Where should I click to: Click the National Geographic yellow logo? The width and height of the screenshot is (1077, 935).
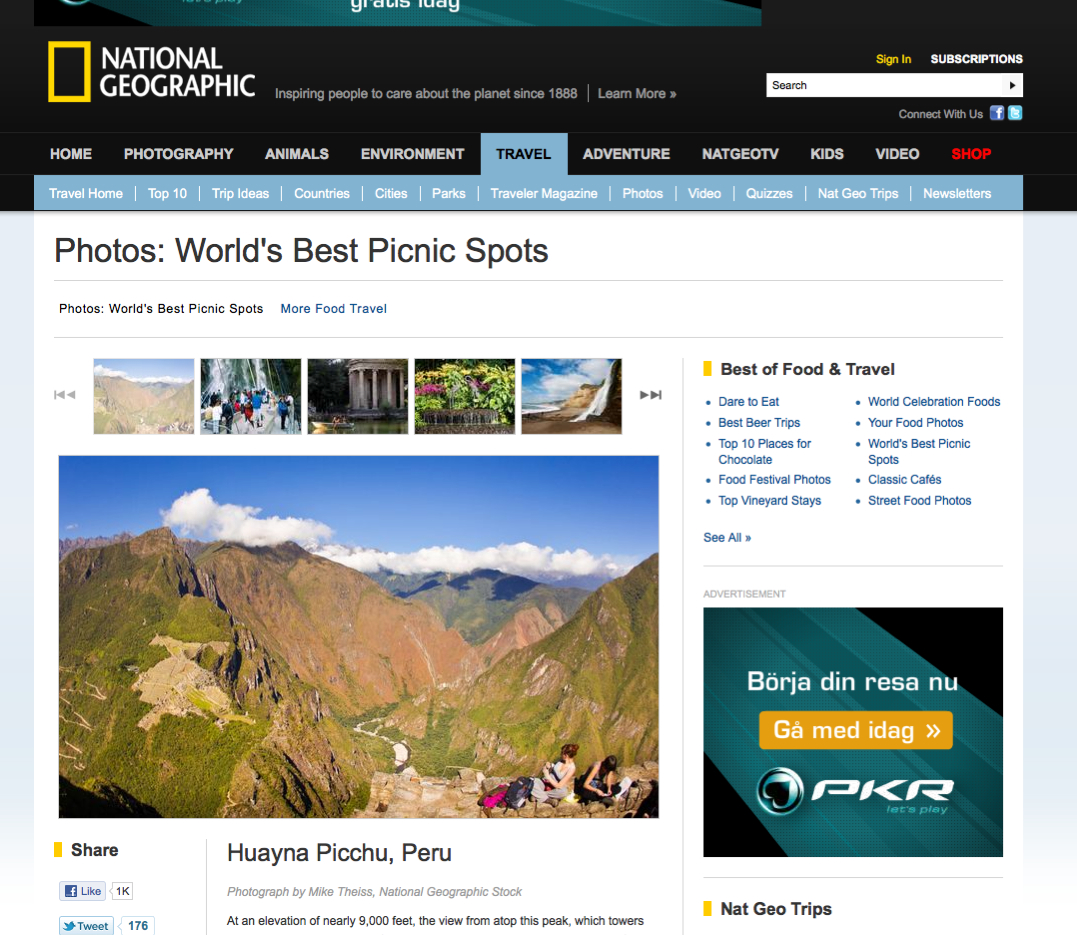69,71
